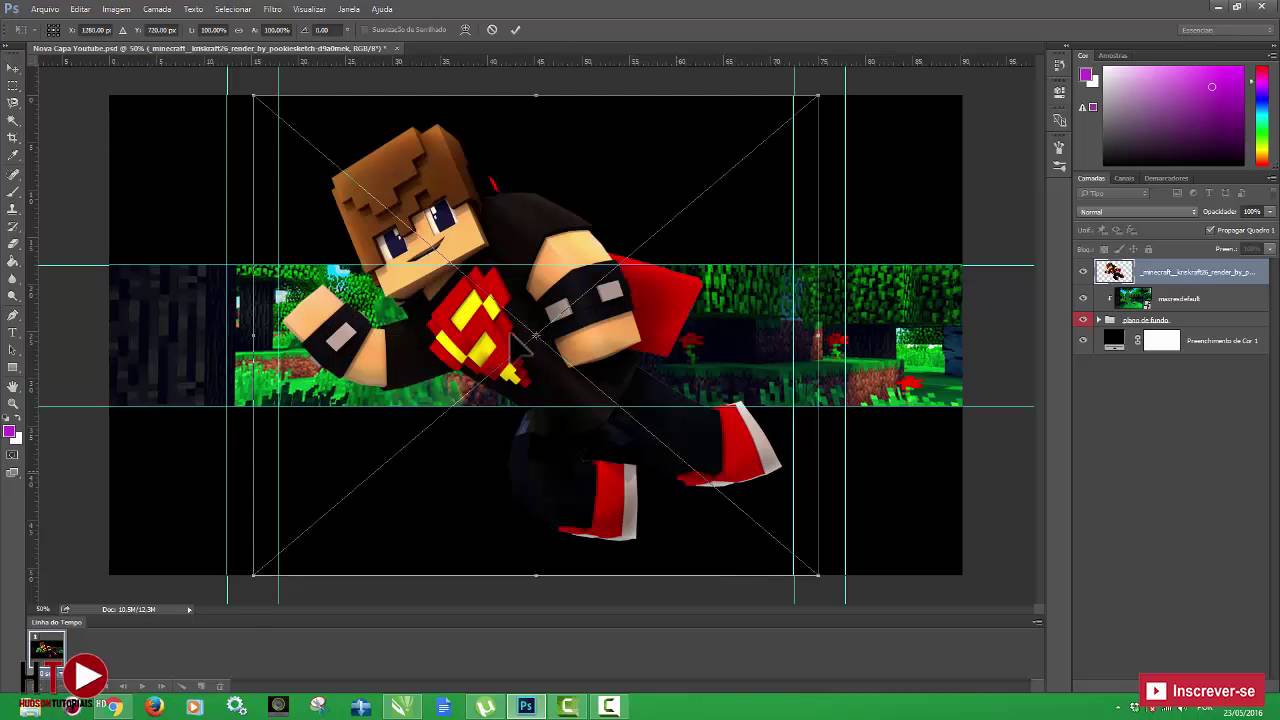Duplicate selected frame in timeline
Viewport: 1280px width, 720px height.
(200, 686)
